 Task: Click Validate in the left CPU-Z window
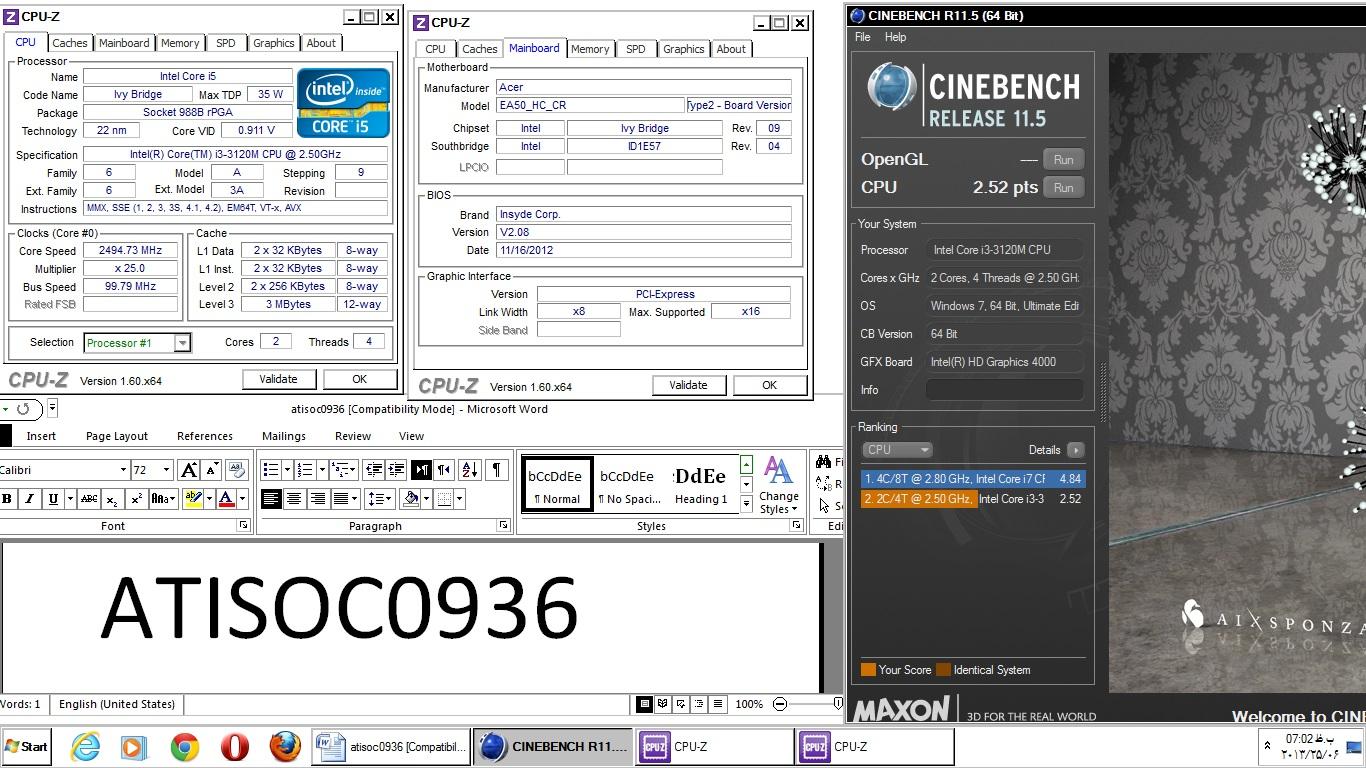tap(278, 379)
